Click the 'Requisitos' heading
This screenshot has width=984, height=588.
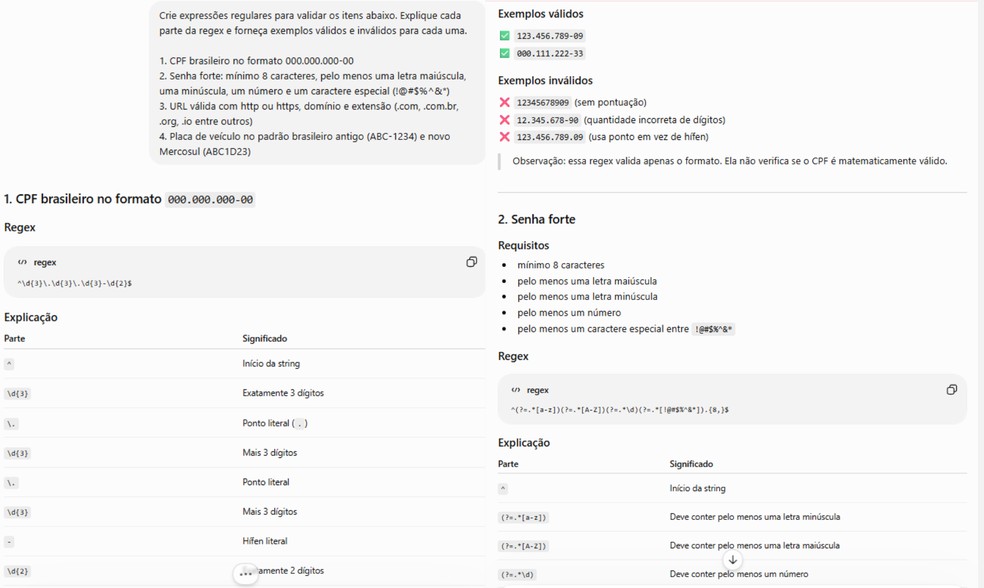[523, 245]
